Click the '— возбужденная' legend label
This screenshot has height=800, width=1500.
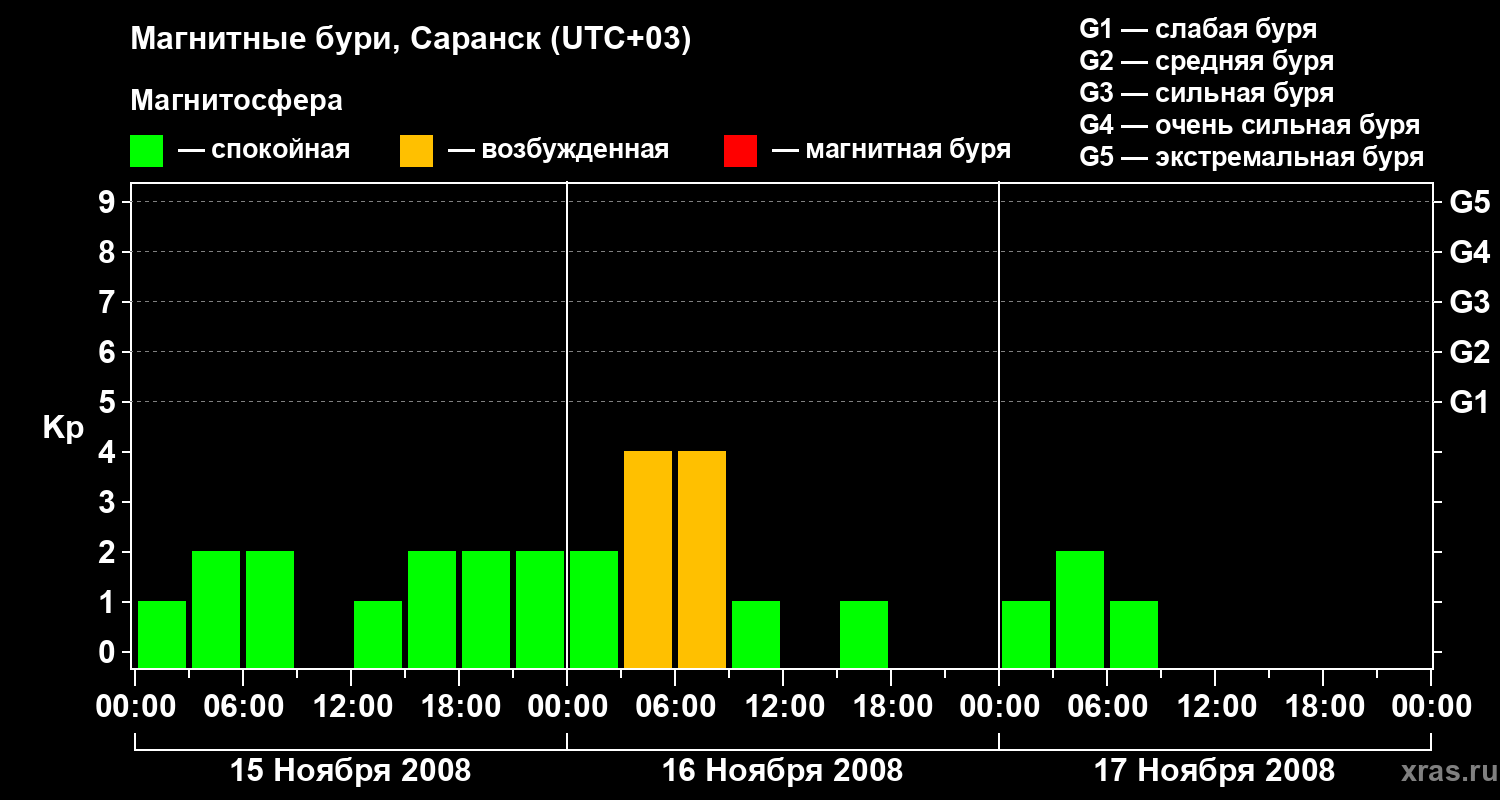tap(558, 150)
